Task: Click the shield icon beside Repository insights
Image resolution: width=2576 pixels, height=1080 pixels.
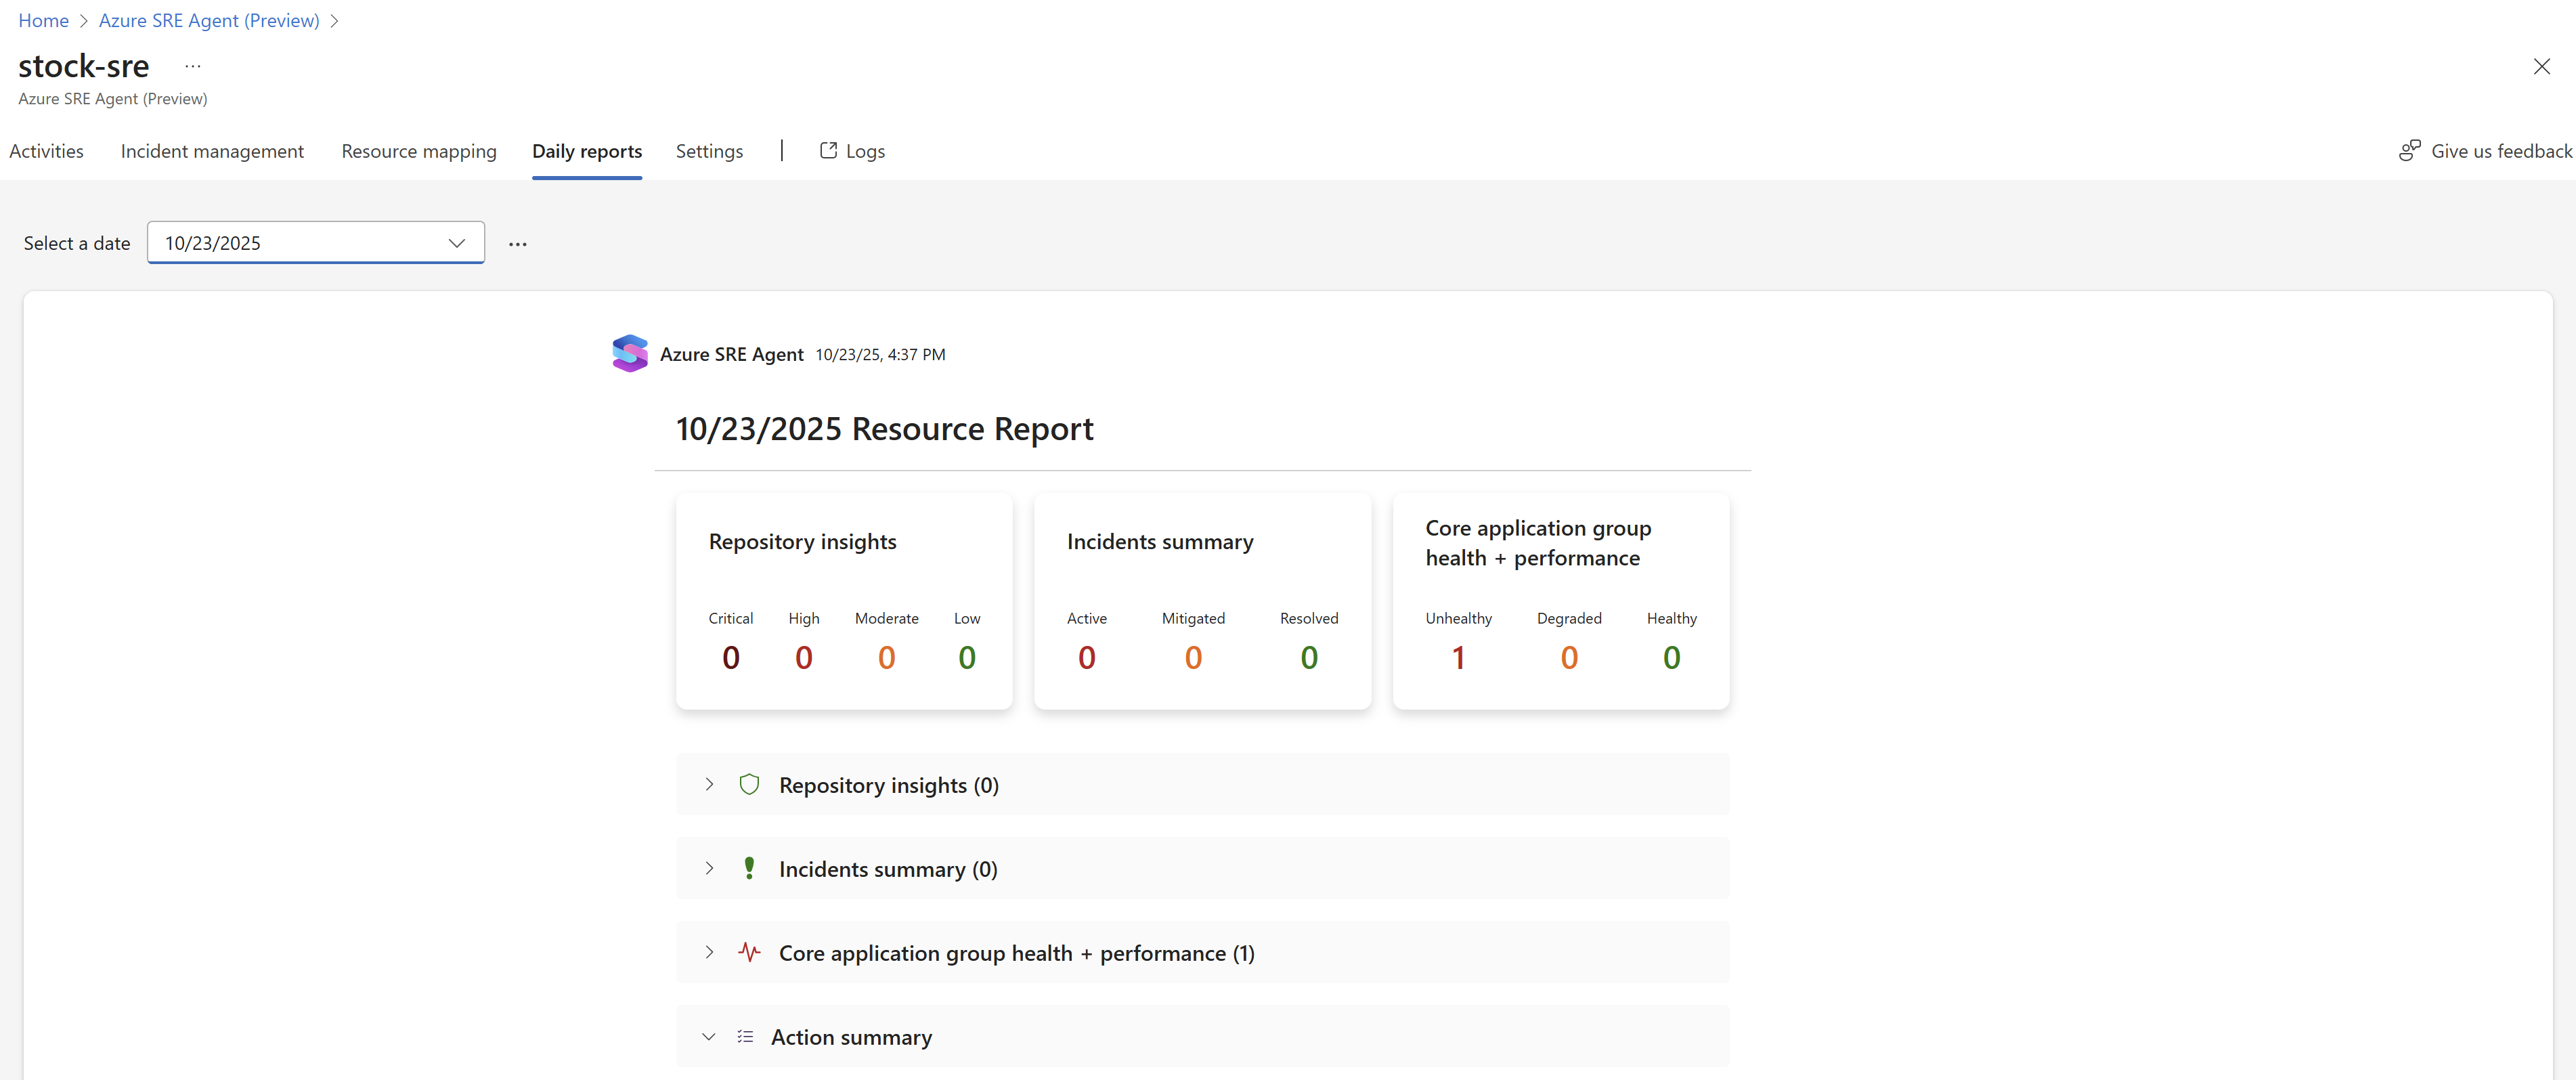Action: tap(749, 785)
